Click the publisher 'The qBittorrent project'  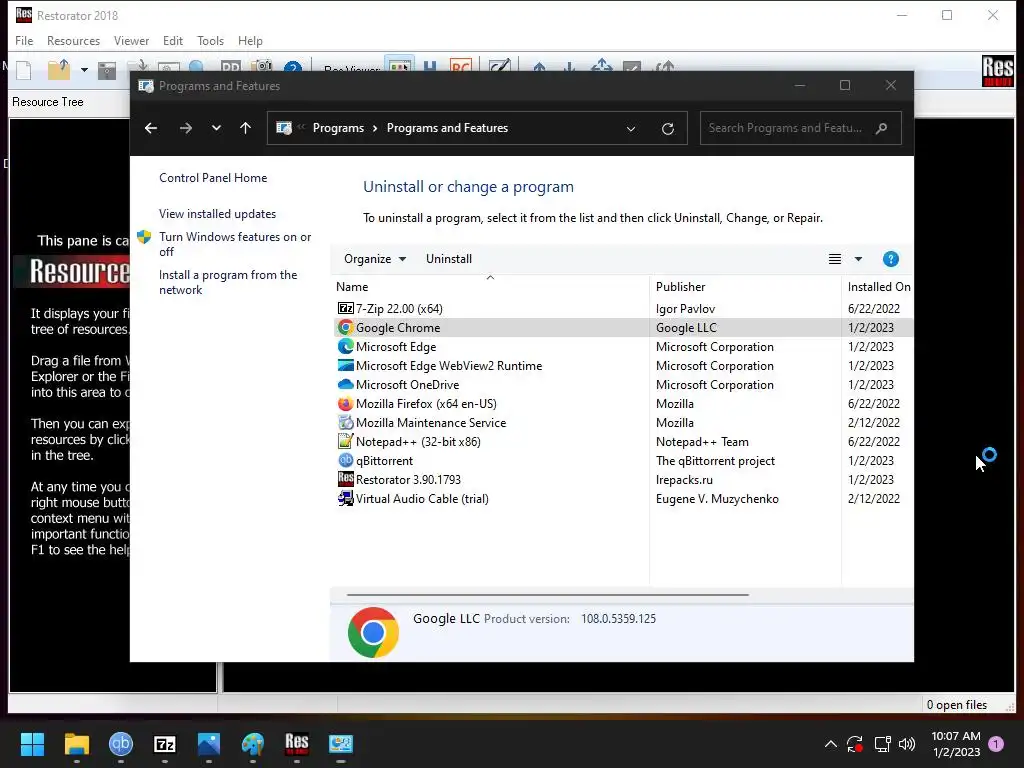pyautogui.click(x=715, y=460)
